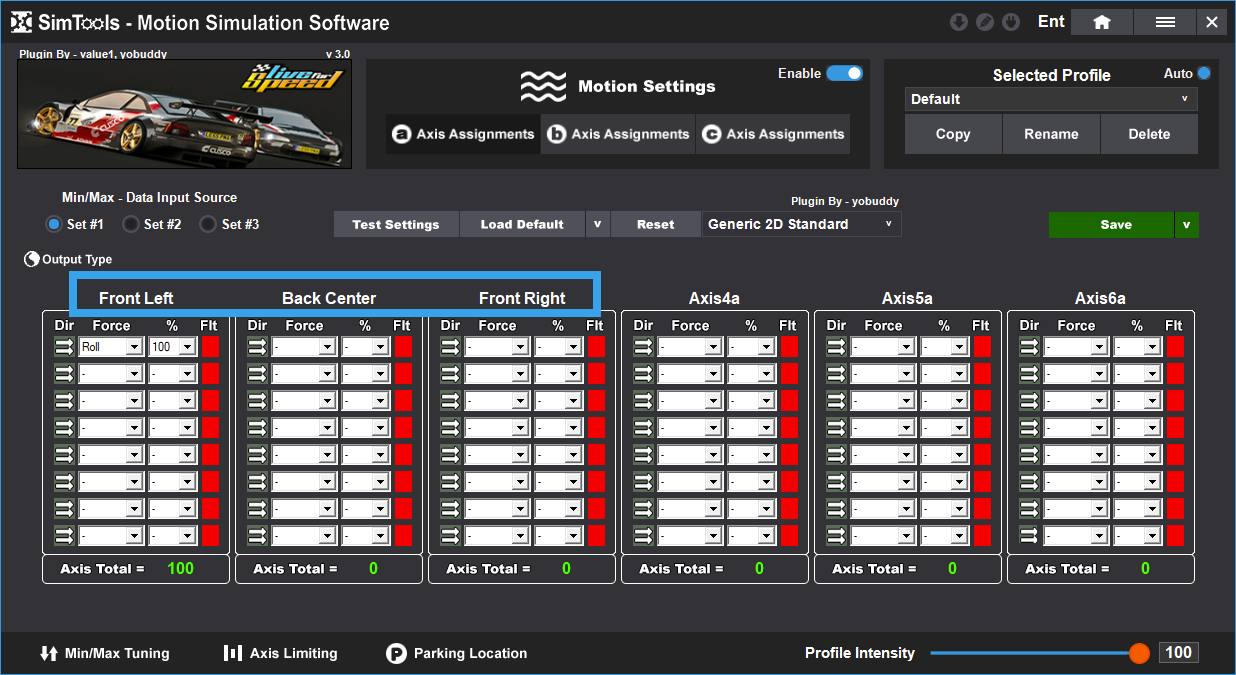Open the Default profile dropdown

pyautogui.click(x=1051, y=99)
